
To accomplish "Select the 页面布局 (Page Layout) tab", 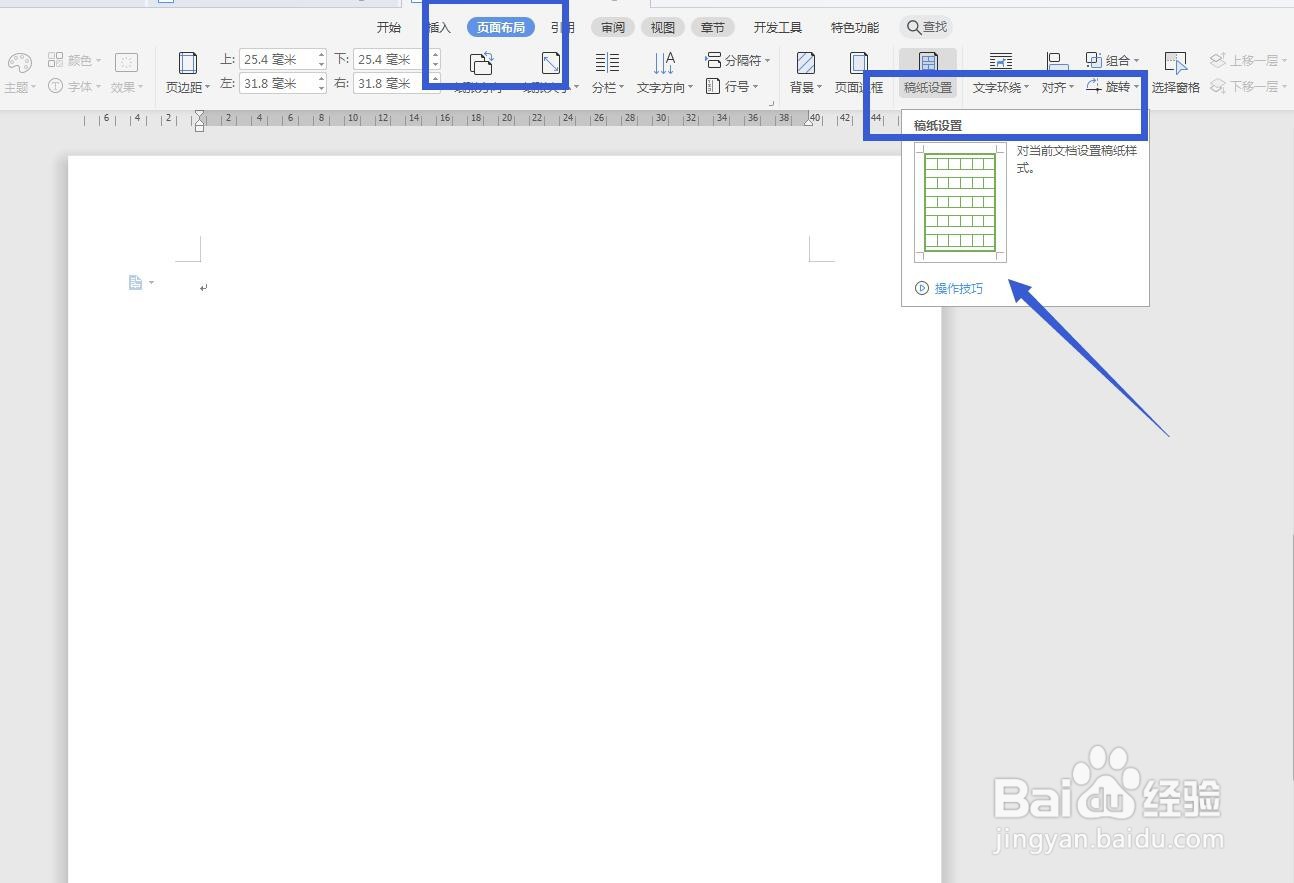I will click(x=501, y=27).
